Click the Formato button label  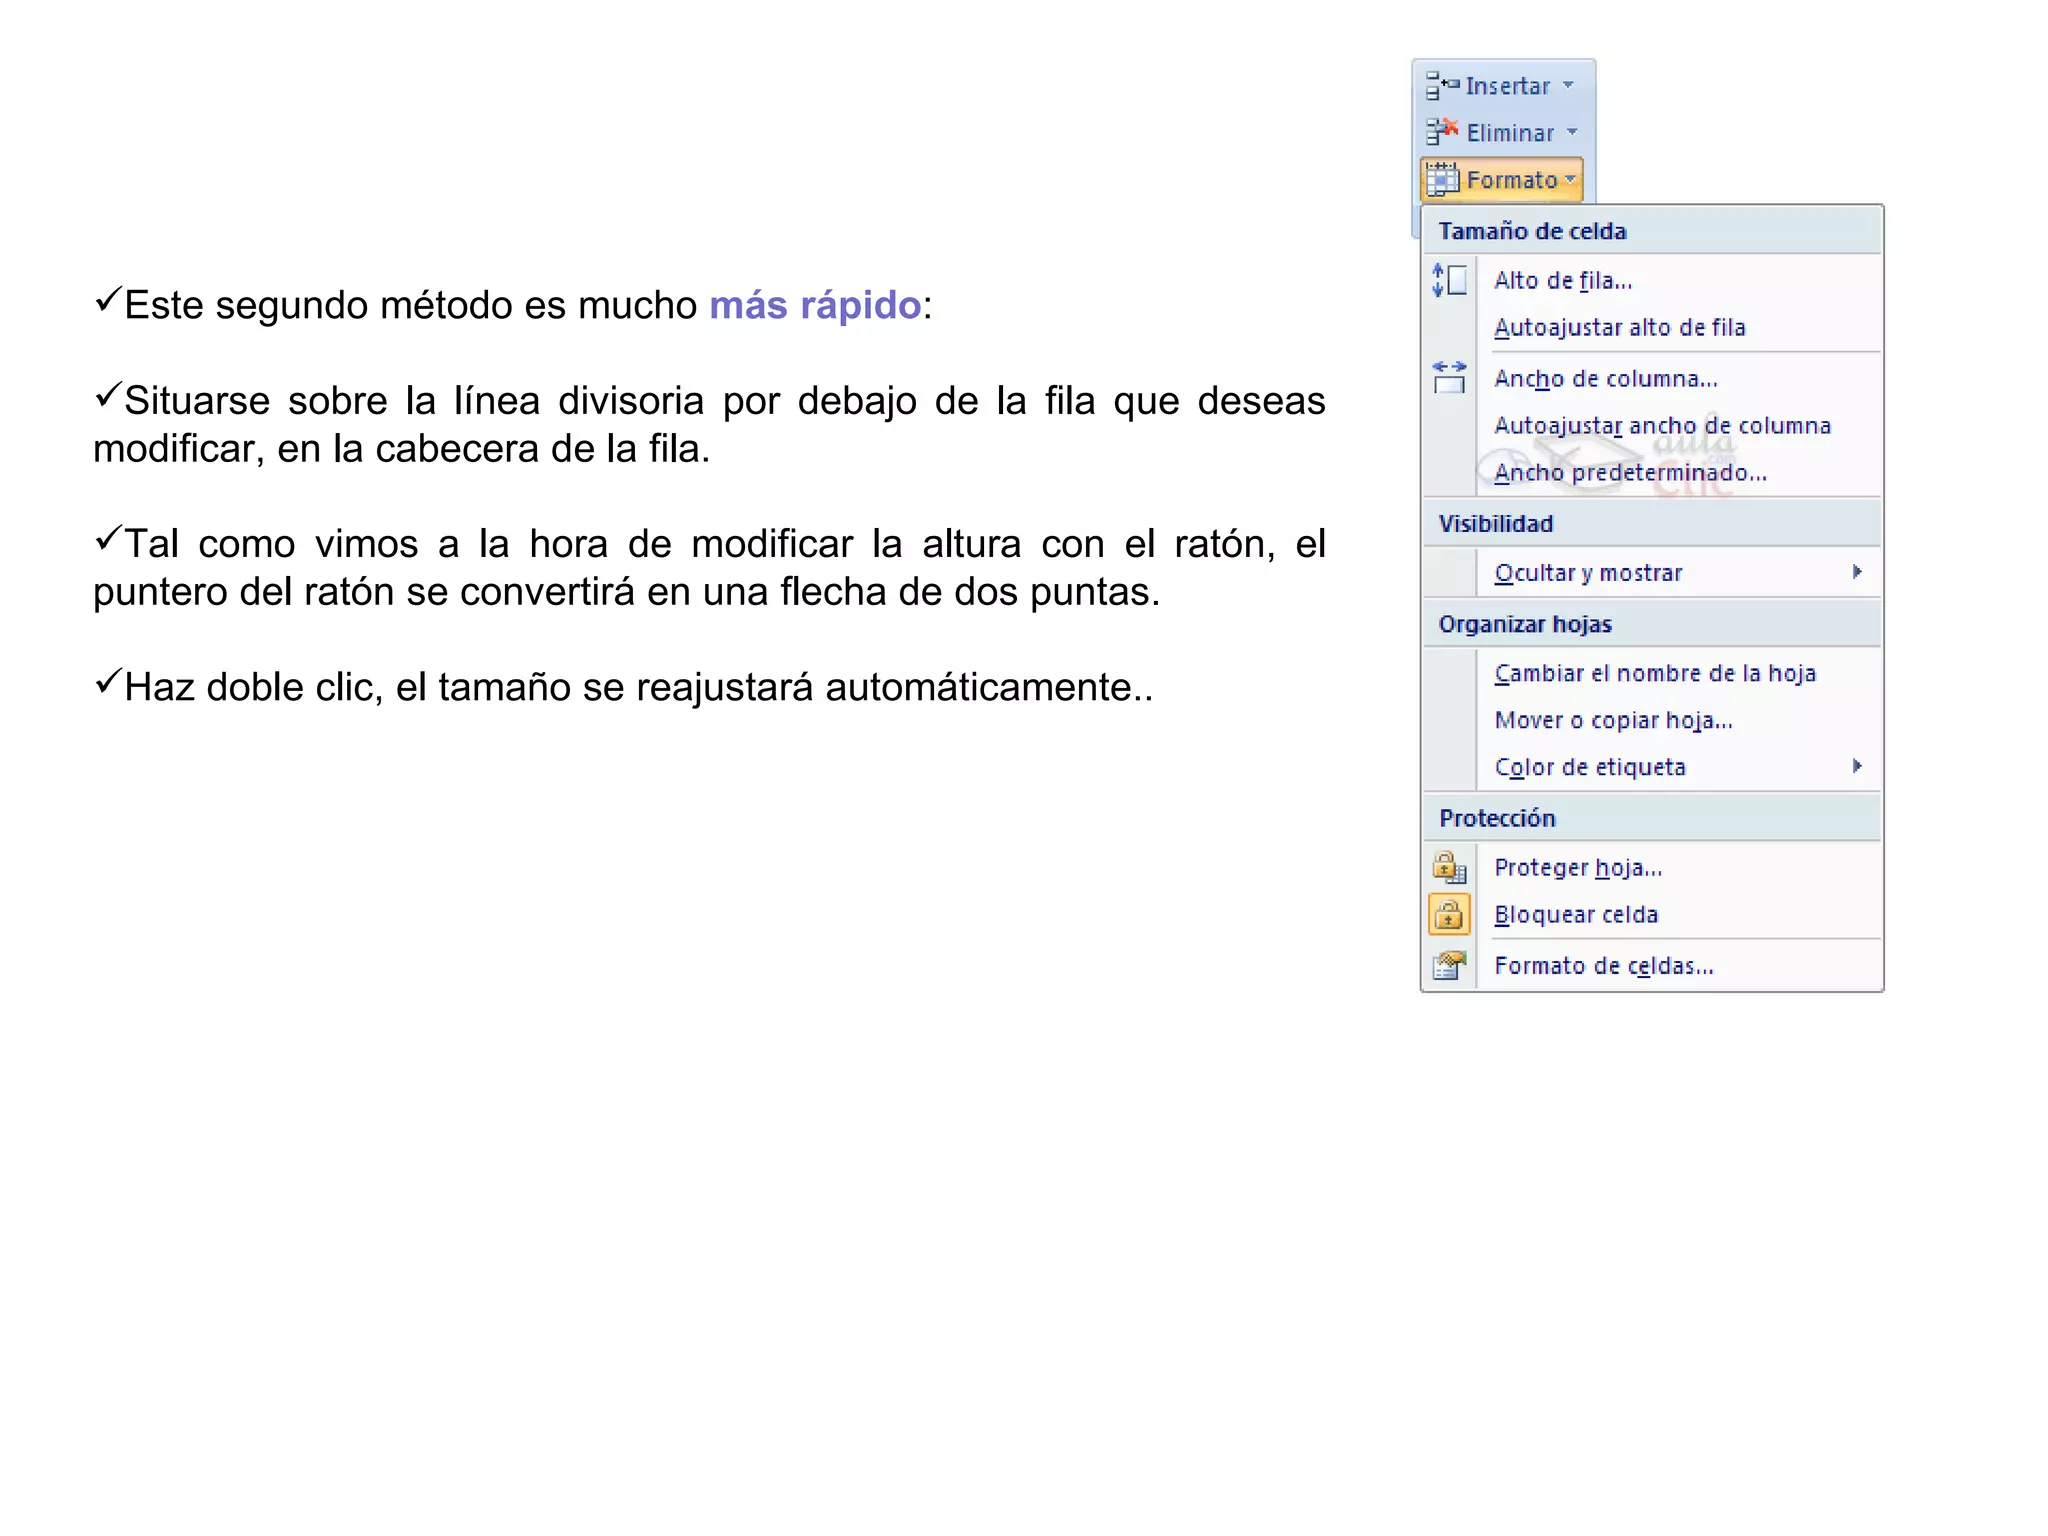coord(1512,180)
